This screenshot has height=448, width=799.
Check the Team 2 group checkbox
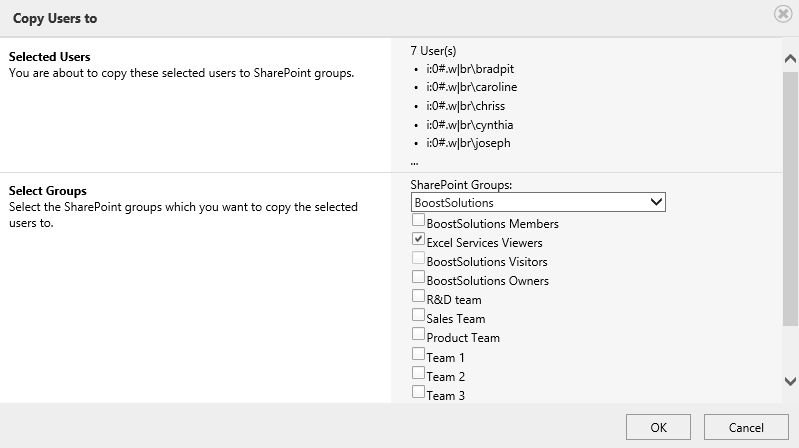coord(418,375)
